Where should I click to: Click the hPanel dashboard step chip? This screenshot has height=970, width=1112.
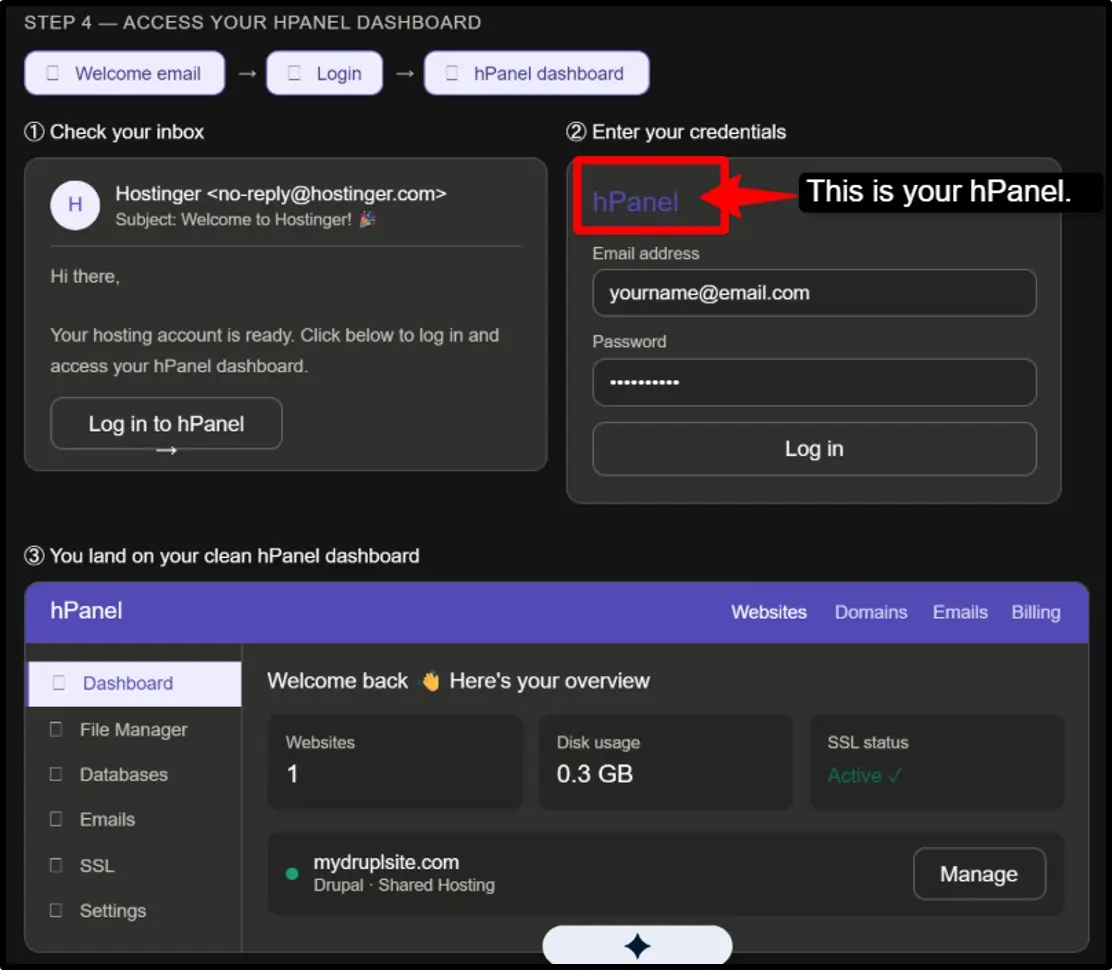coord(536,73)
